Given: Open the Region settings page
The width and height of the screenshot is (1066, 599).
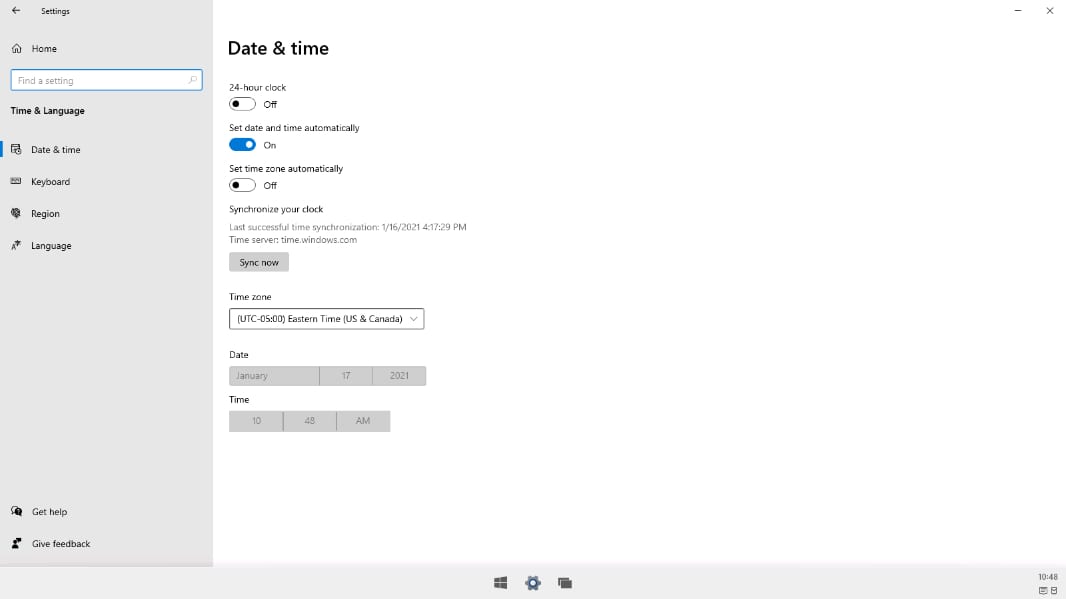Looking at the screenshot, I should (x=45, y=214).
